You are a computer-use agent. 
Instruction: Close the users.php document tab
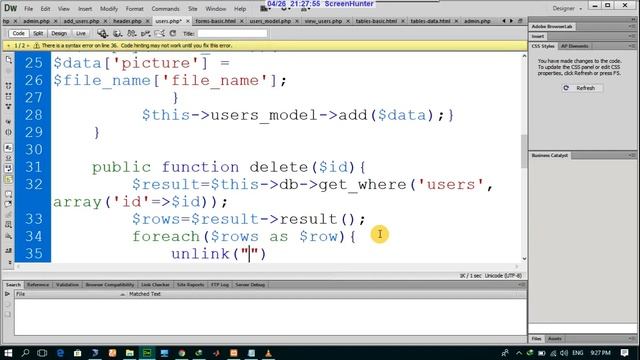tap(188, 21)
